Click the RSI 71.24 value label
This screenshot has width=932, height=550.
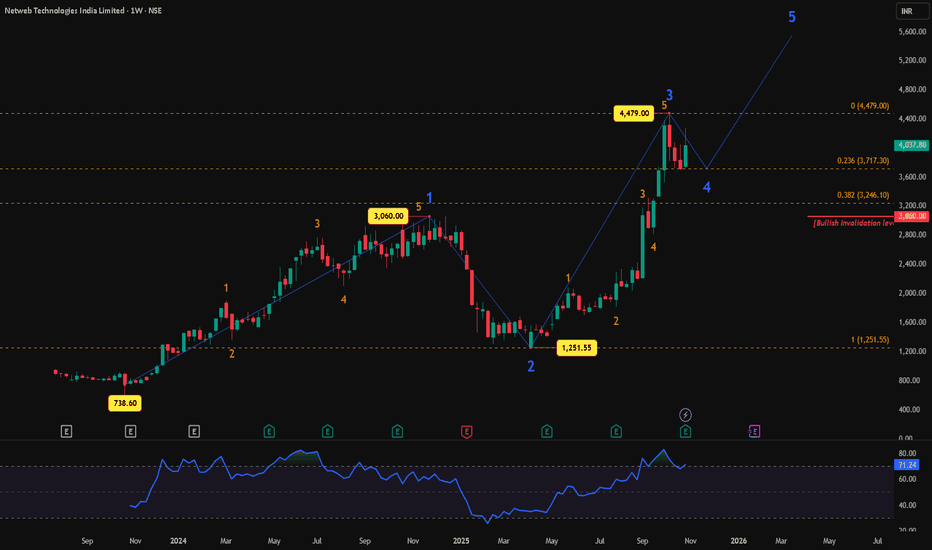tap(907, 465)
